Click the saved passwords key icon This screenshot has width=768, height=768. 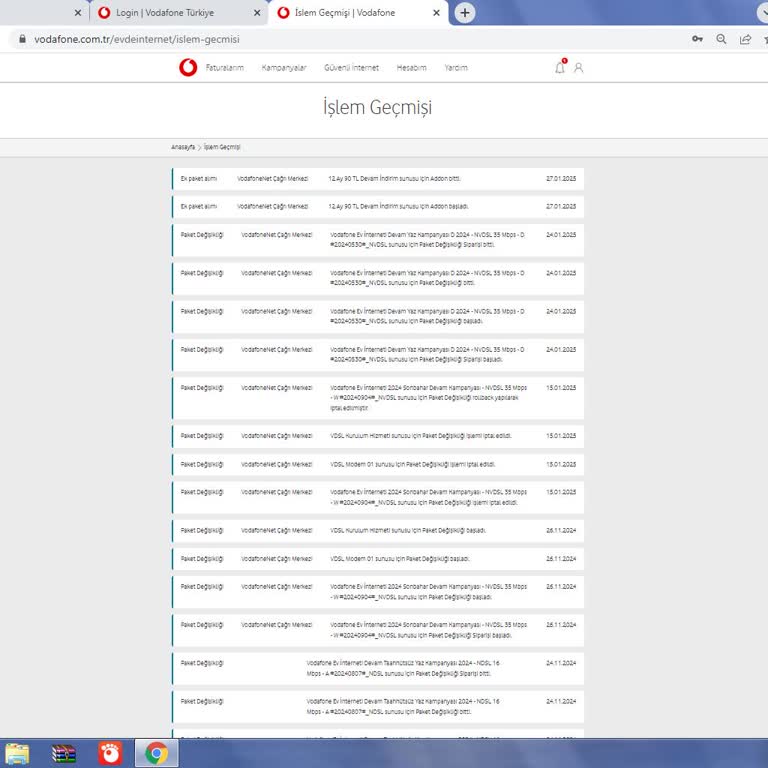pos(697,39)
